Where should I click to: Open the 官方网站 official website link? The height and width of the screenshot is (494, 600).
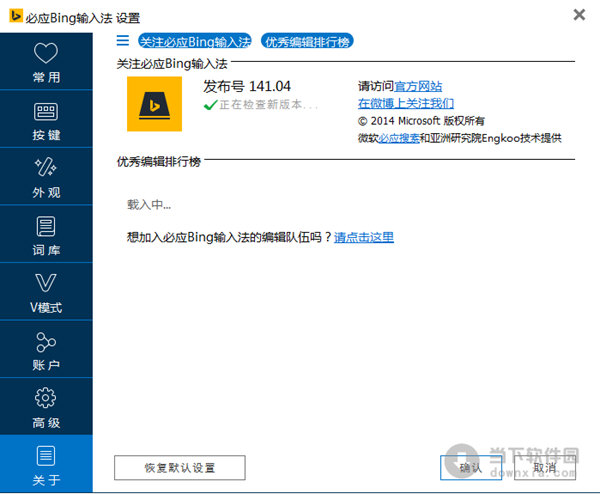pyautogui.click(x=418, y=86)
